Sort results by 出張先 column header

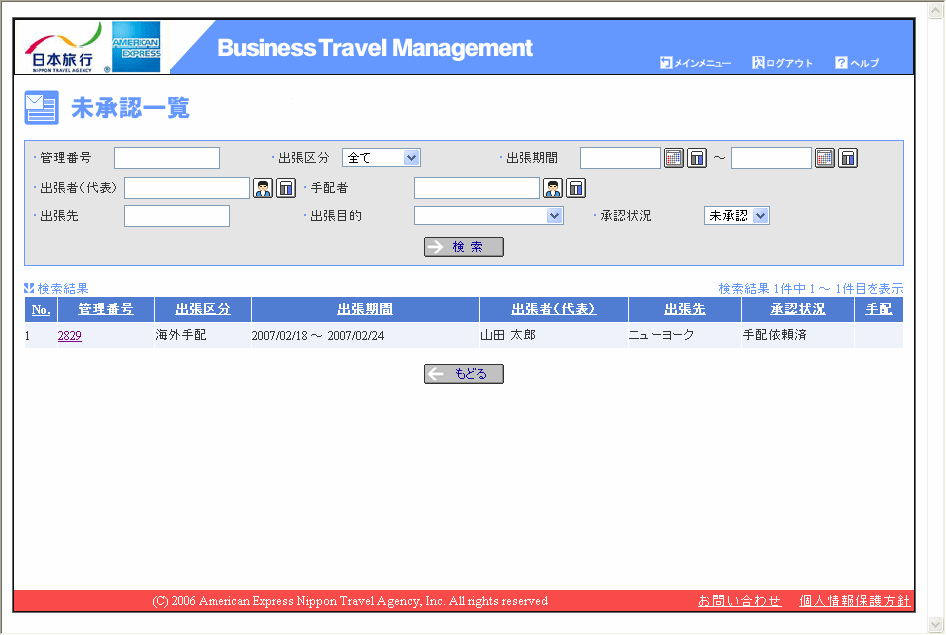click(685, 309)
